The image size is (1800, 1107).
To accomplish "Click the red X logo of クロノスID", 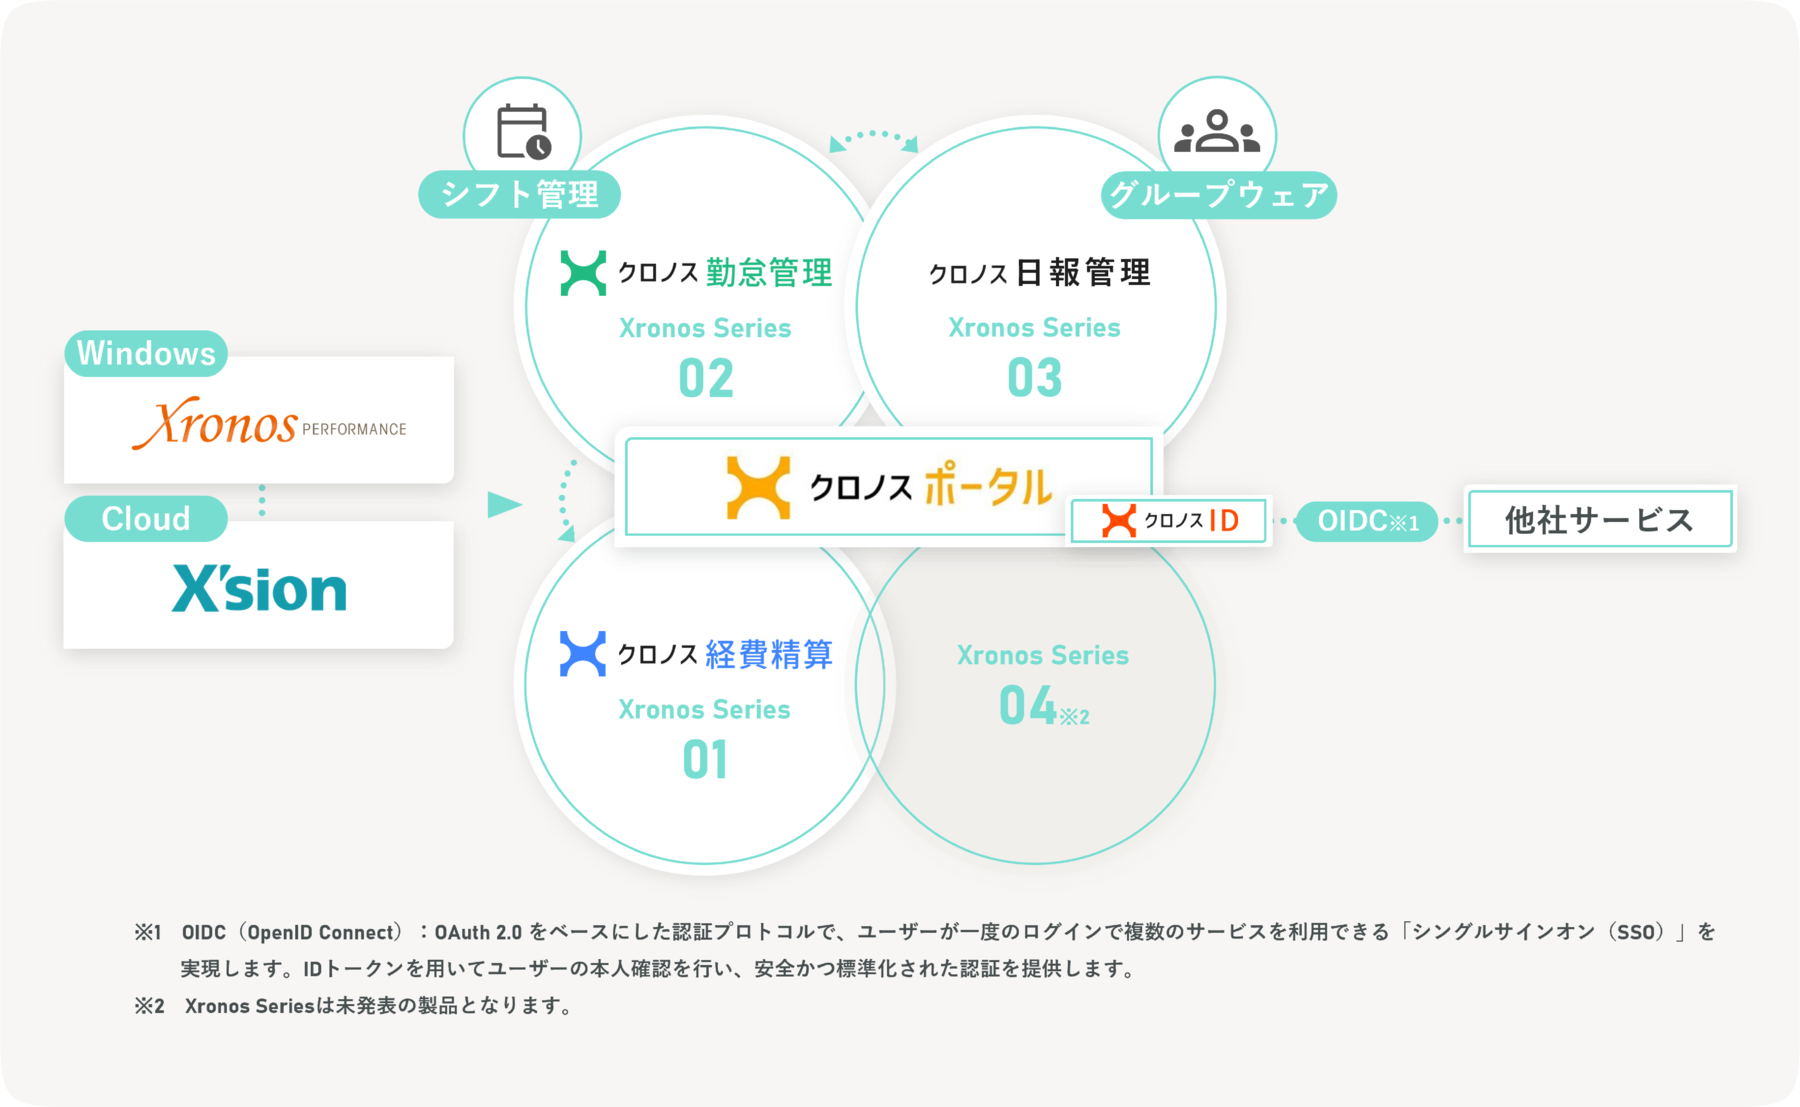I will click(x=1118, y=520).
